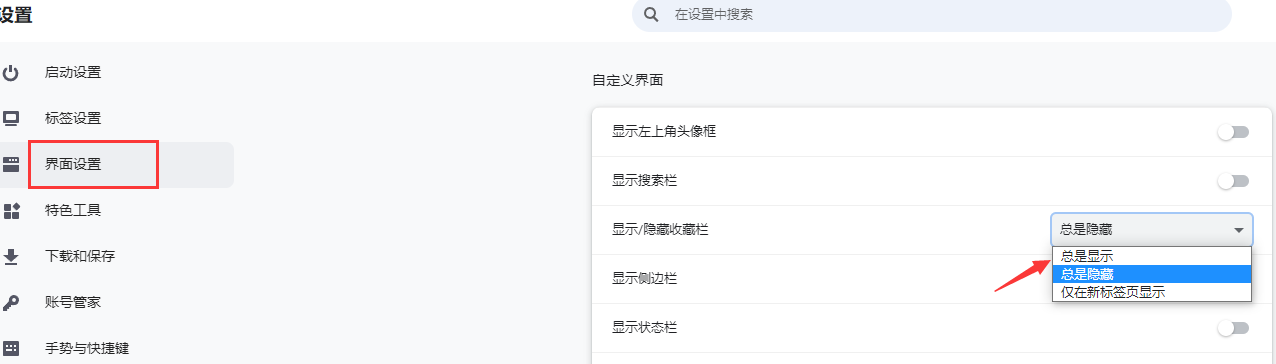Click the key icon for 账号管家
This screenshot has width=1276, height=364.
click(11, 303)
